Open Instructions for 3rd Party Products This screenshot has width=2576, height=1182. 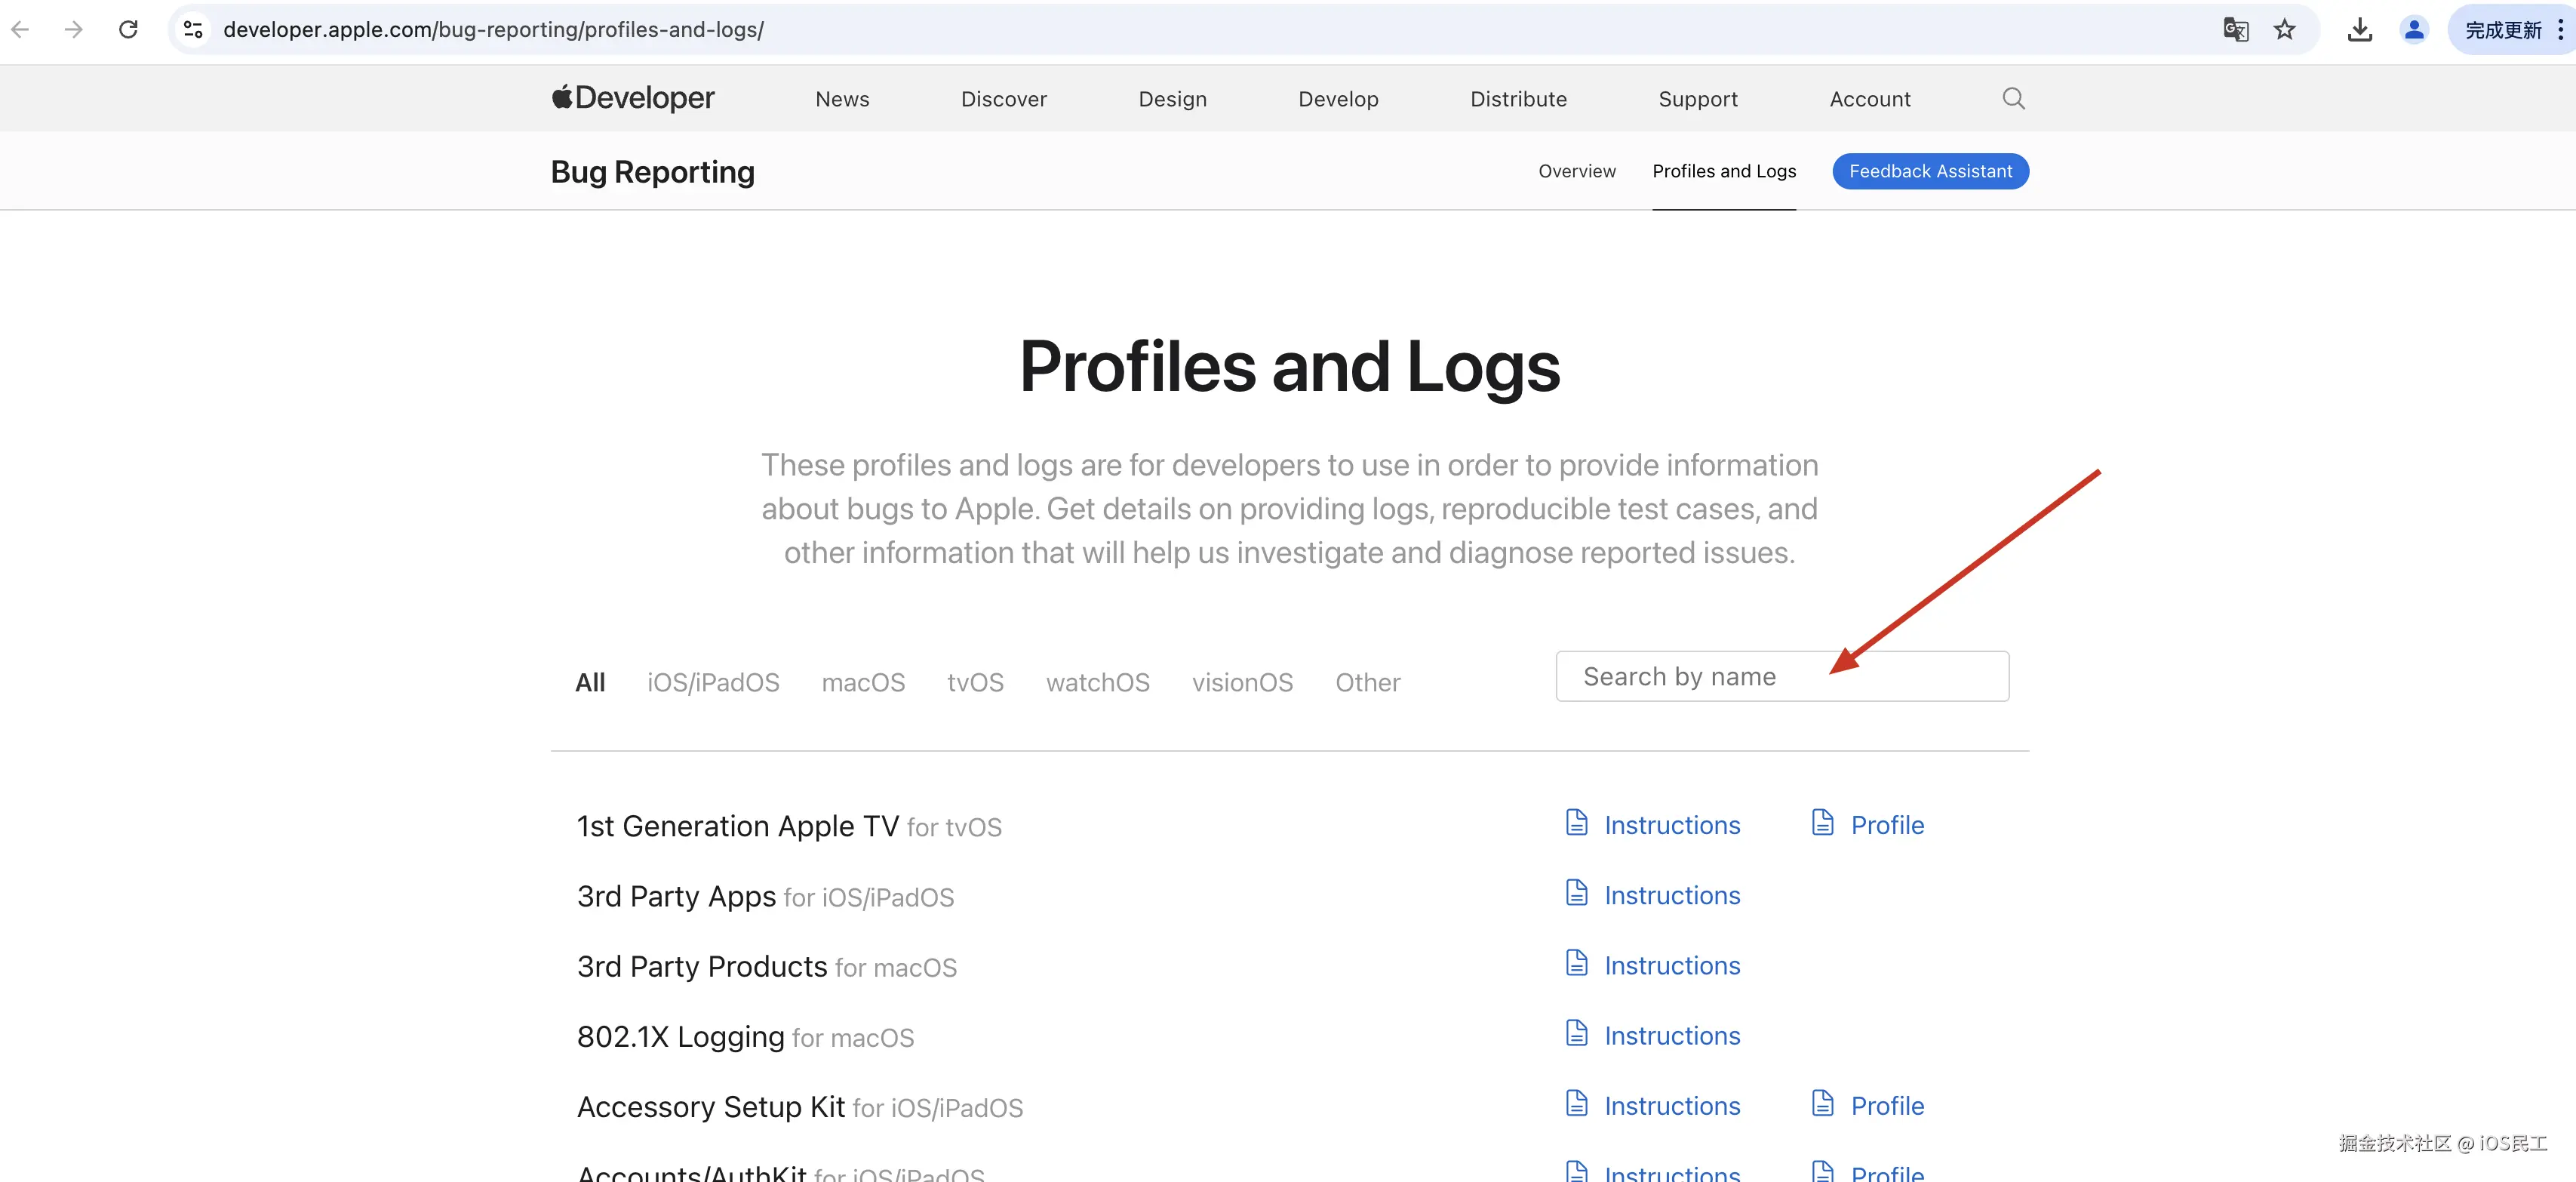(1672, 965)
